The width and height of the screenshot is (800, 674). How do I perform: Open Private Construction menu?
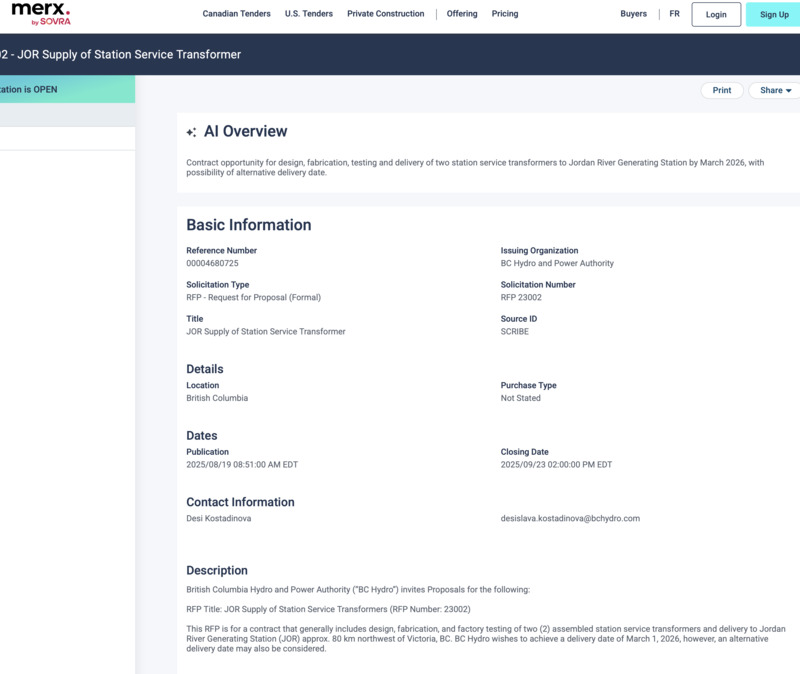point(386,14)
